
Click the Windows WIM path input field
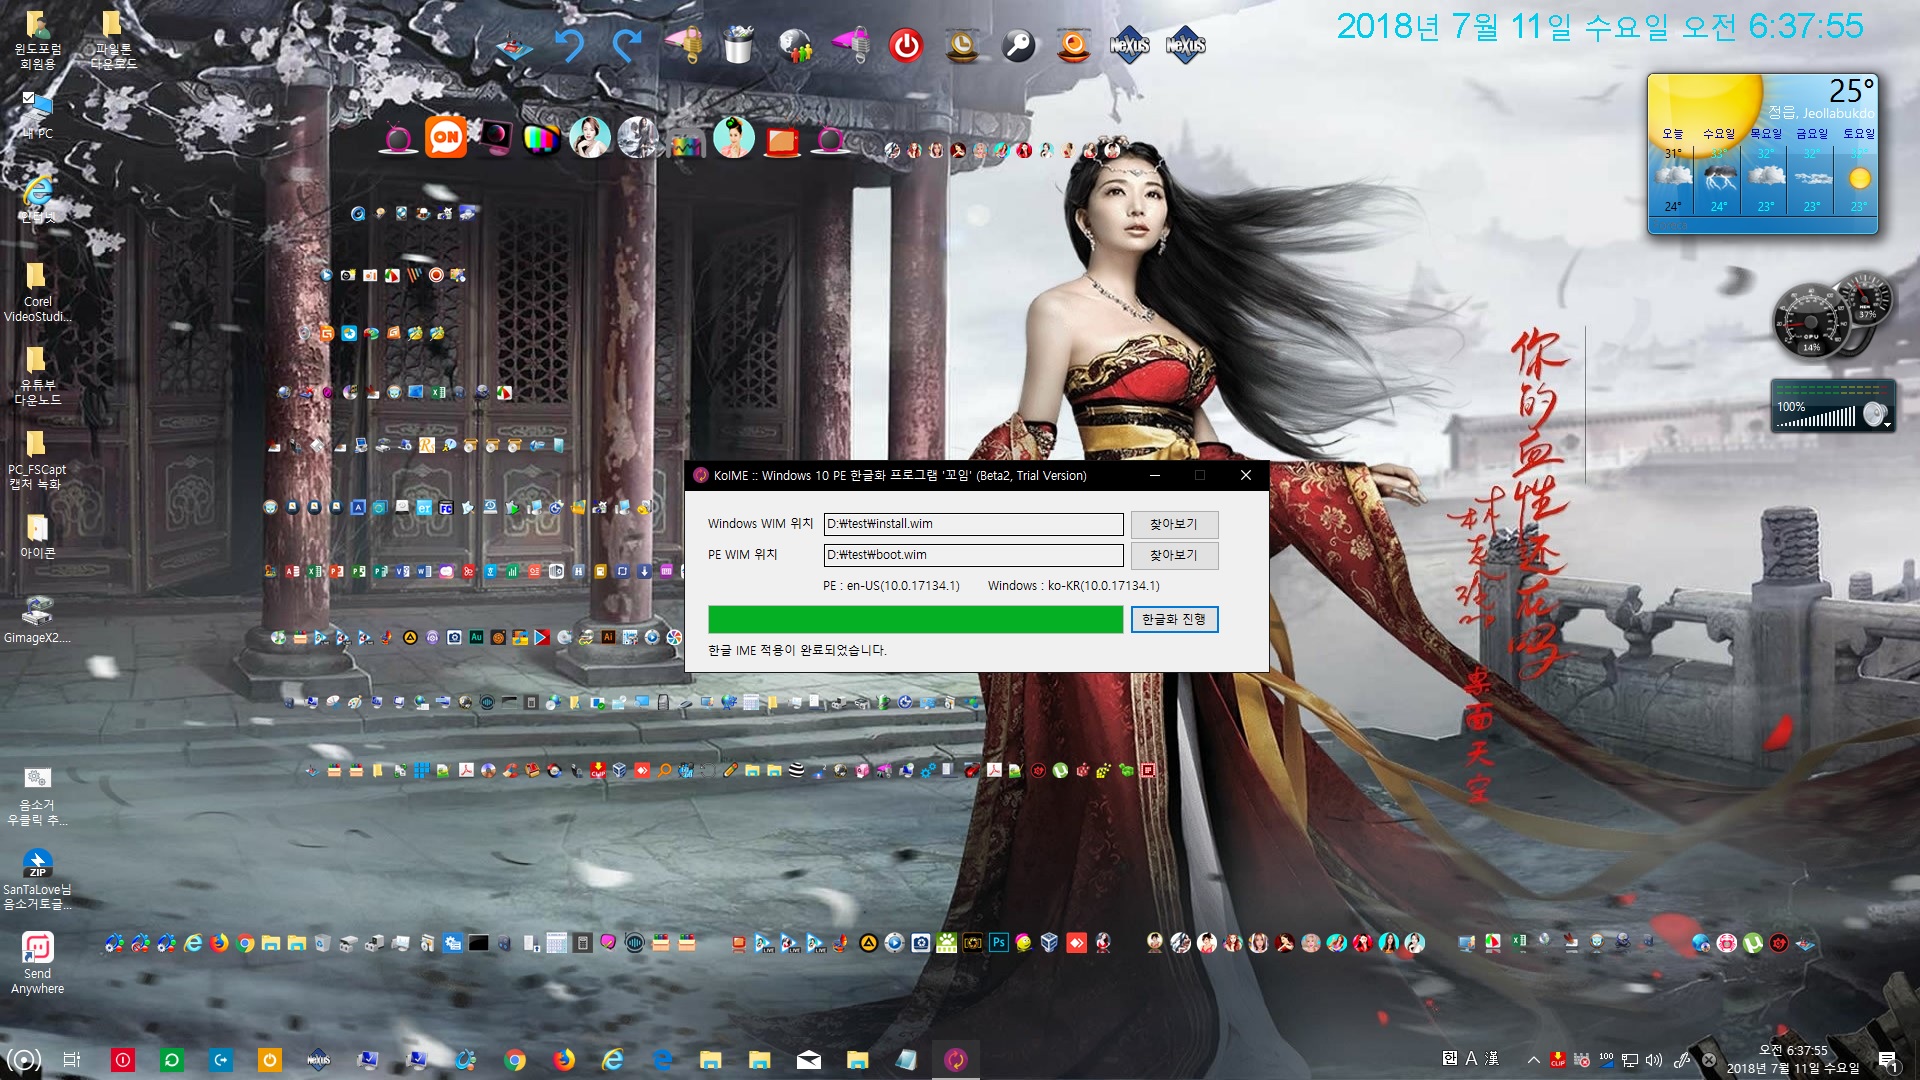coord(973,524)
